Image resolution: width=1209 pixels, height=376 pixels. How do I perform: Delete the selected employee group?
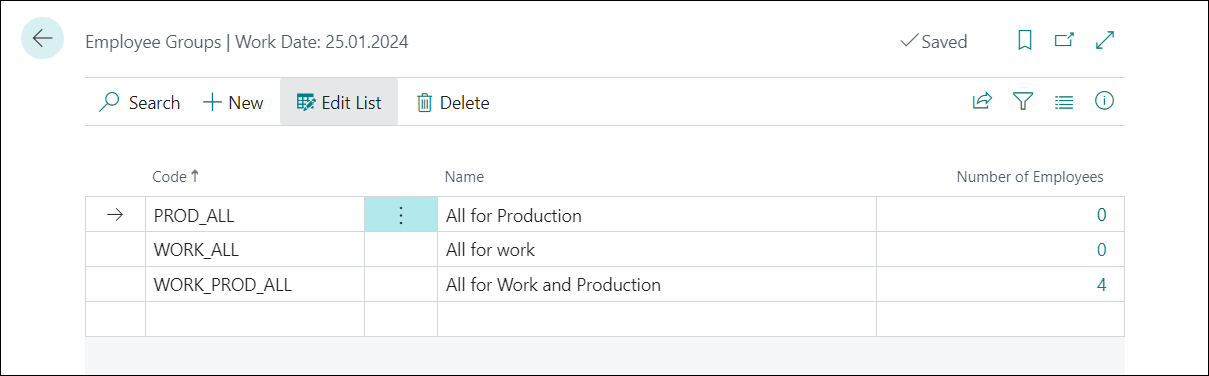click(x=453, y=102)
